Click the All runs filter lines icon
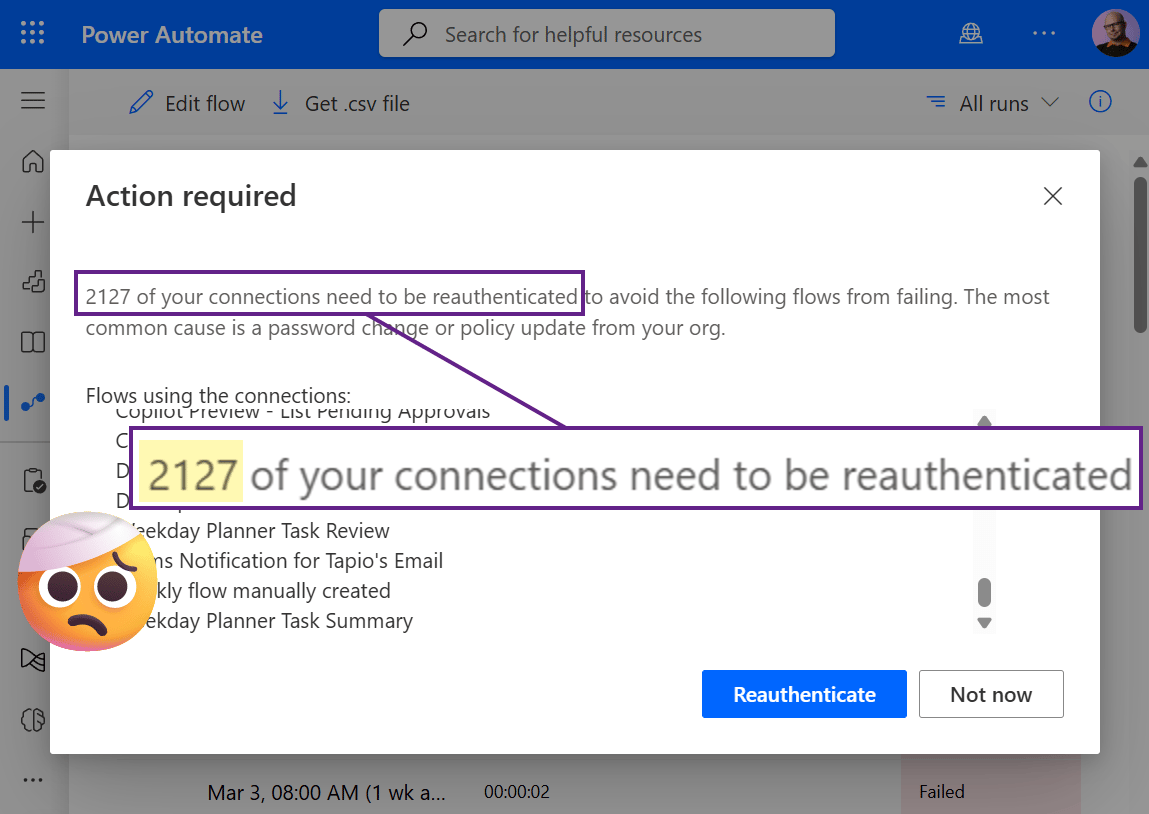This screenshot has height=814, width=1149. [936, 102]
